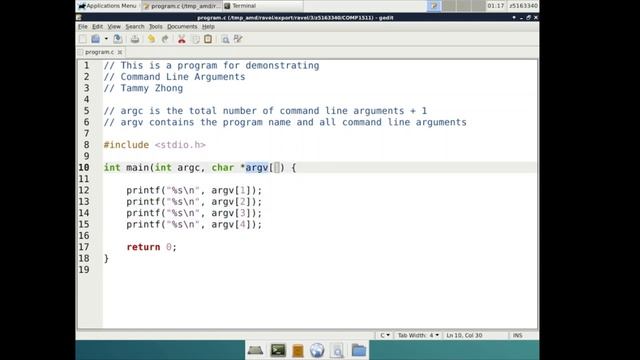This screenshot has height=360, width=640.
Task: Click the 01:17 clock in panel
Action: tap(496, 6)
